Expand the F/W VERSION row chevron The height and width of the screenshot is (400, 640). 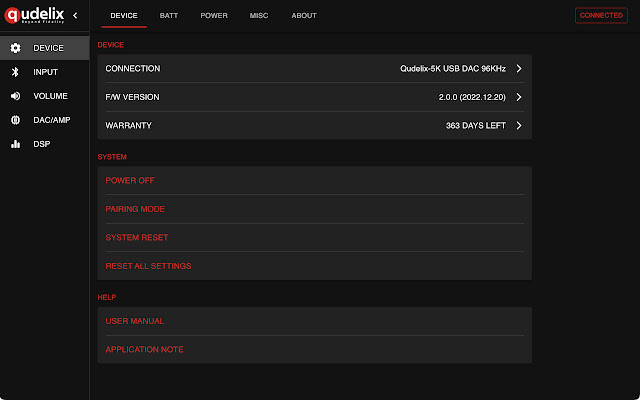(519, 97)
